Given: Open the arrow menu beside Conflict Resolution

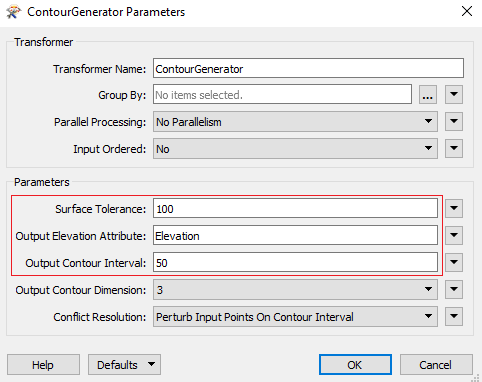Looking at the screenshot, I should coord(454,317).
